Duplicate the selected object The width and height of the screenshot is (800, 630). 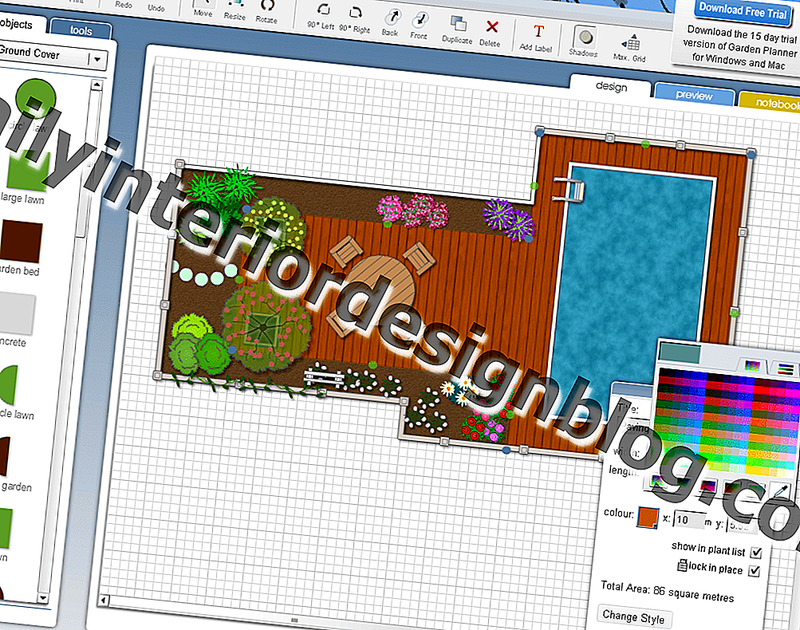[457, 30]
